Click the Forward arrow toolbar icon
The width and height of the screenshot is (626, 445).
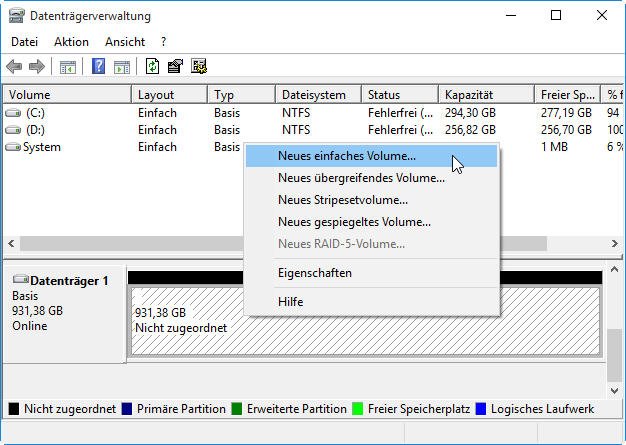coord(37,66)
